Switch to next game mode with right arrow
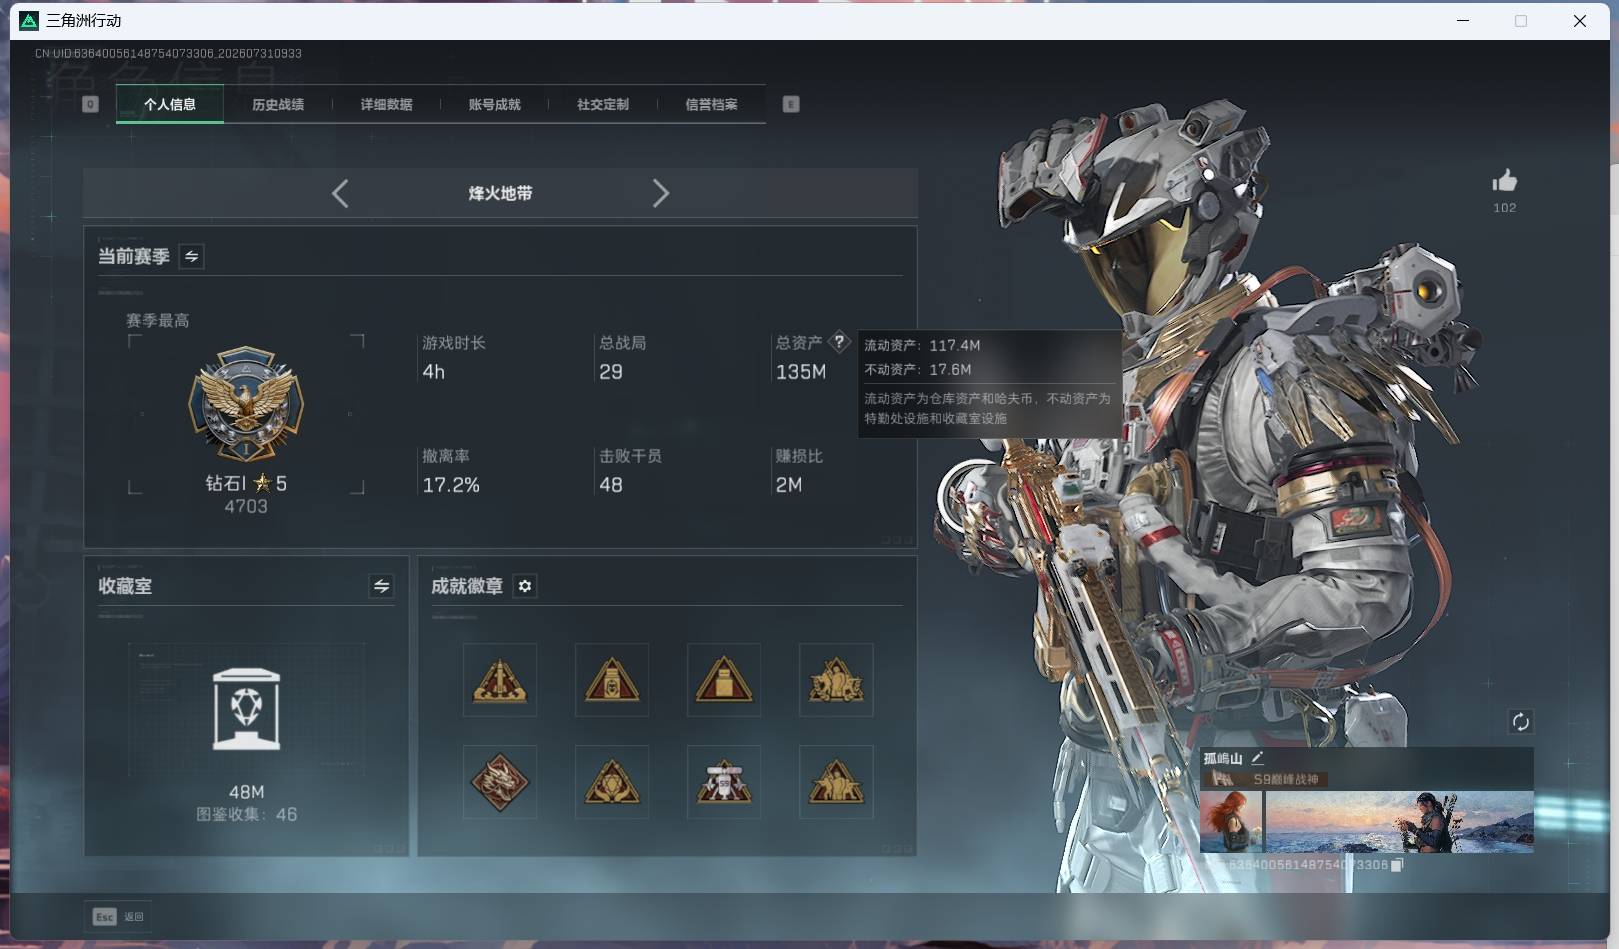The height and width of the screenshot is (949, 1619). click(x=660, y=193)
